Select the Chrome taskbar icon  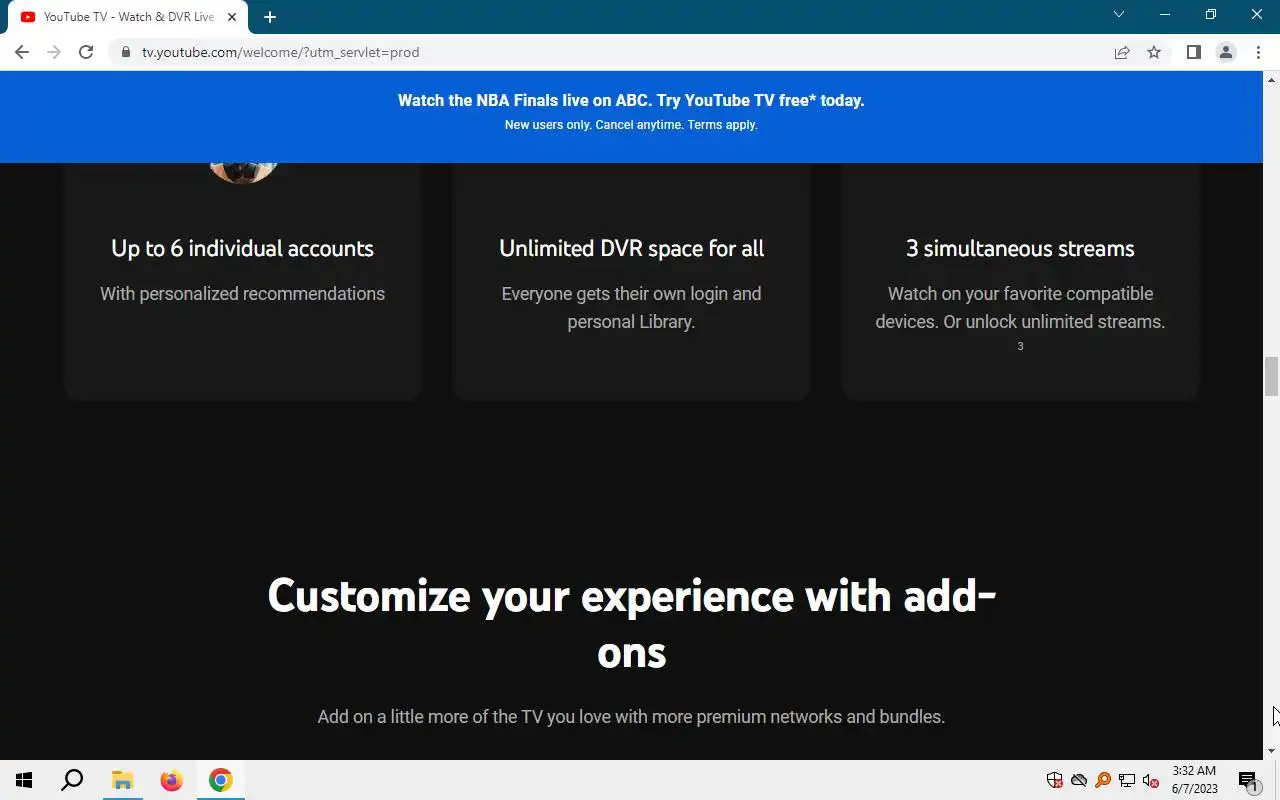click(220, 780)
